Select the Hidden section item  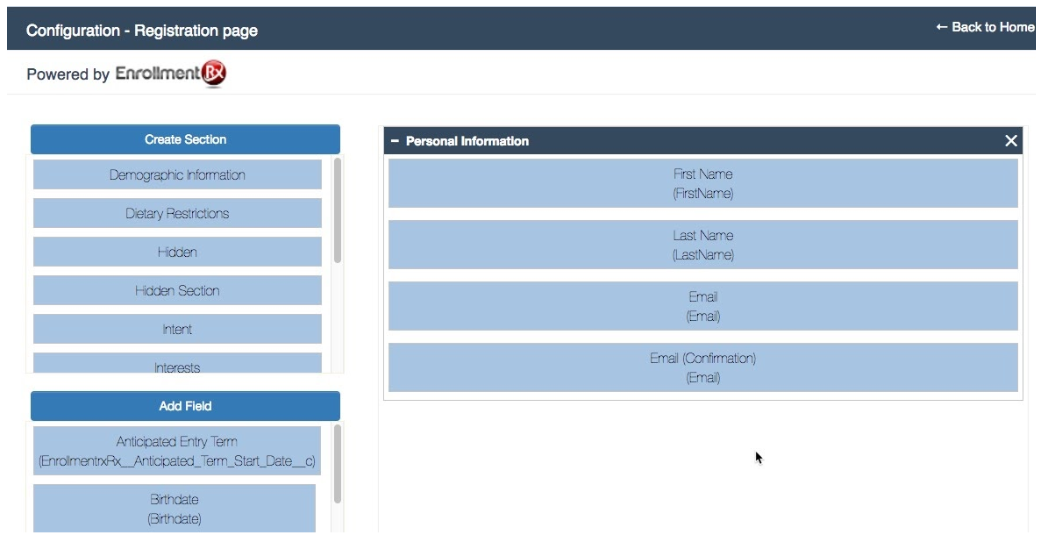pyautogui.click(x=177, y=252)
